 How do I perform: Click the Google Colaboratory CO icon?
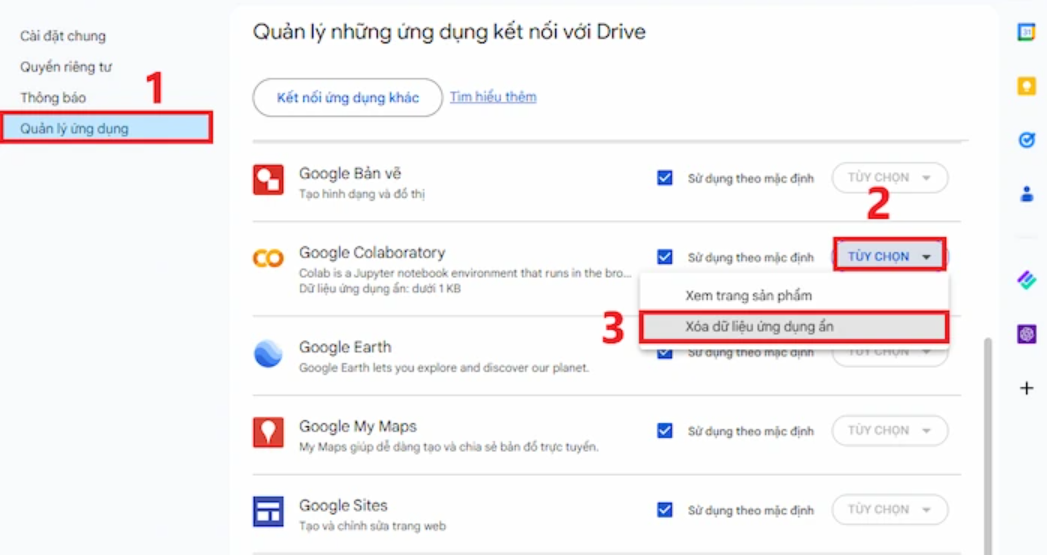click(x=268, y=258)
